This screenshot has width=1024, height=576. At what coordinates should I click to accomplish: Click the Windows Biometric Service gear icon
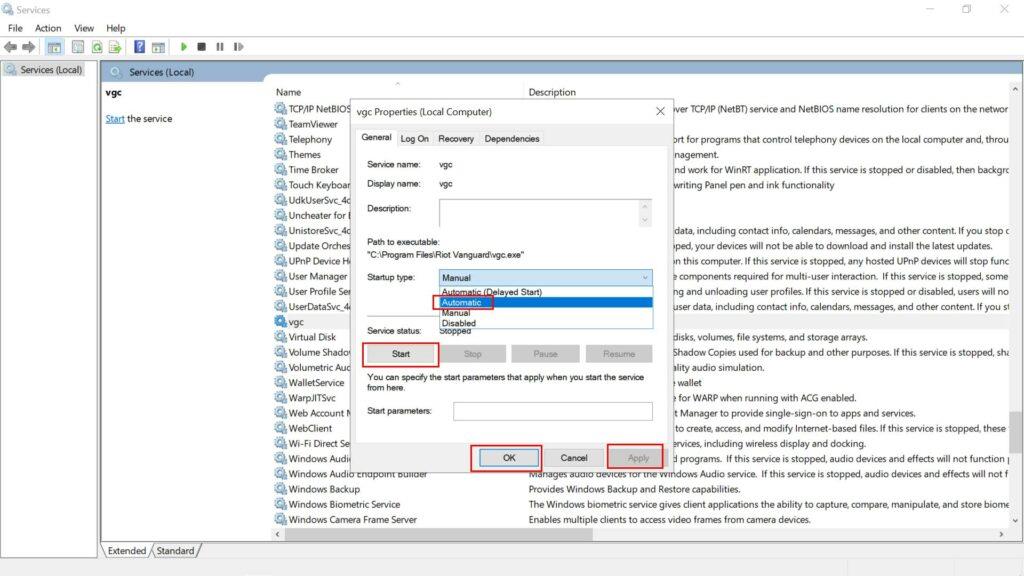pos(281,504)
